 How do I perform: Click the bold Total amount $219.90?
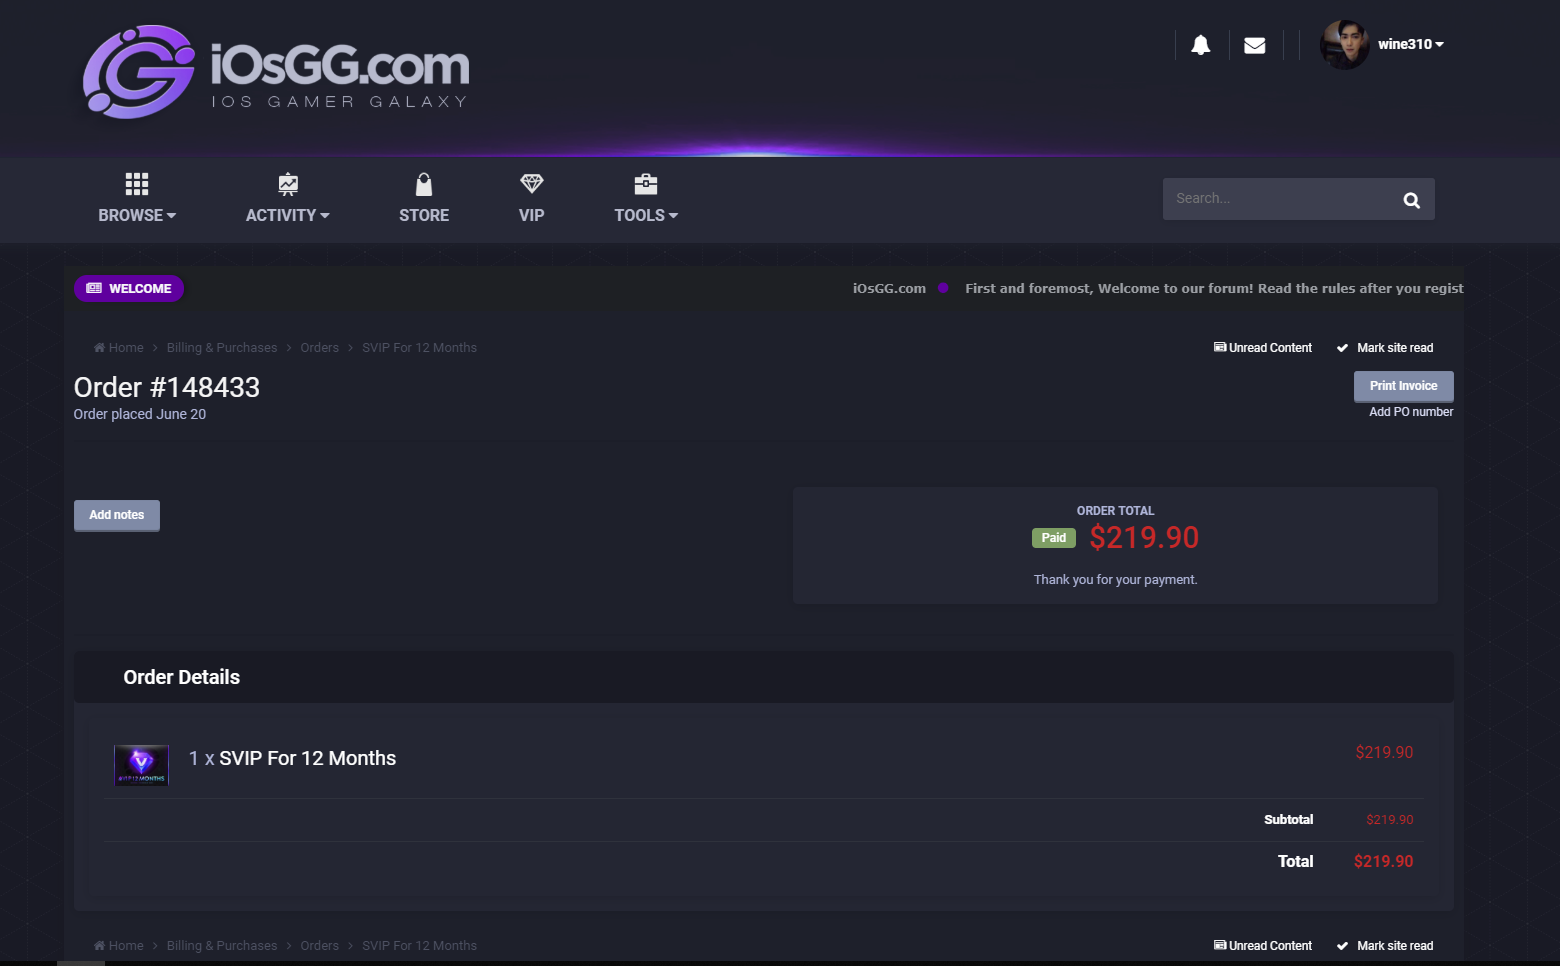[x=1384, y=861]
